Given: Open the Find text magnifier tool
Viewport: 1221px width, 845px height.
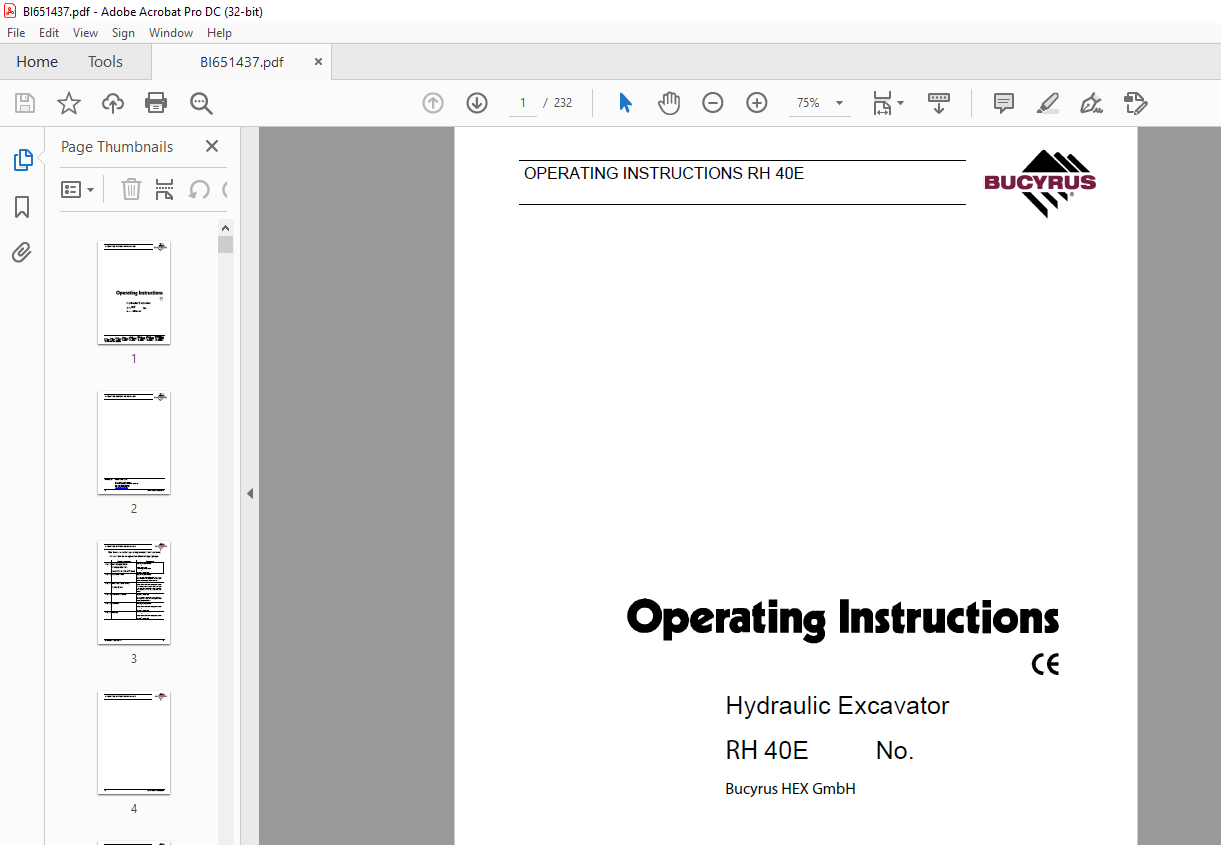Looking at the screenshot, I should pos(201,103).
